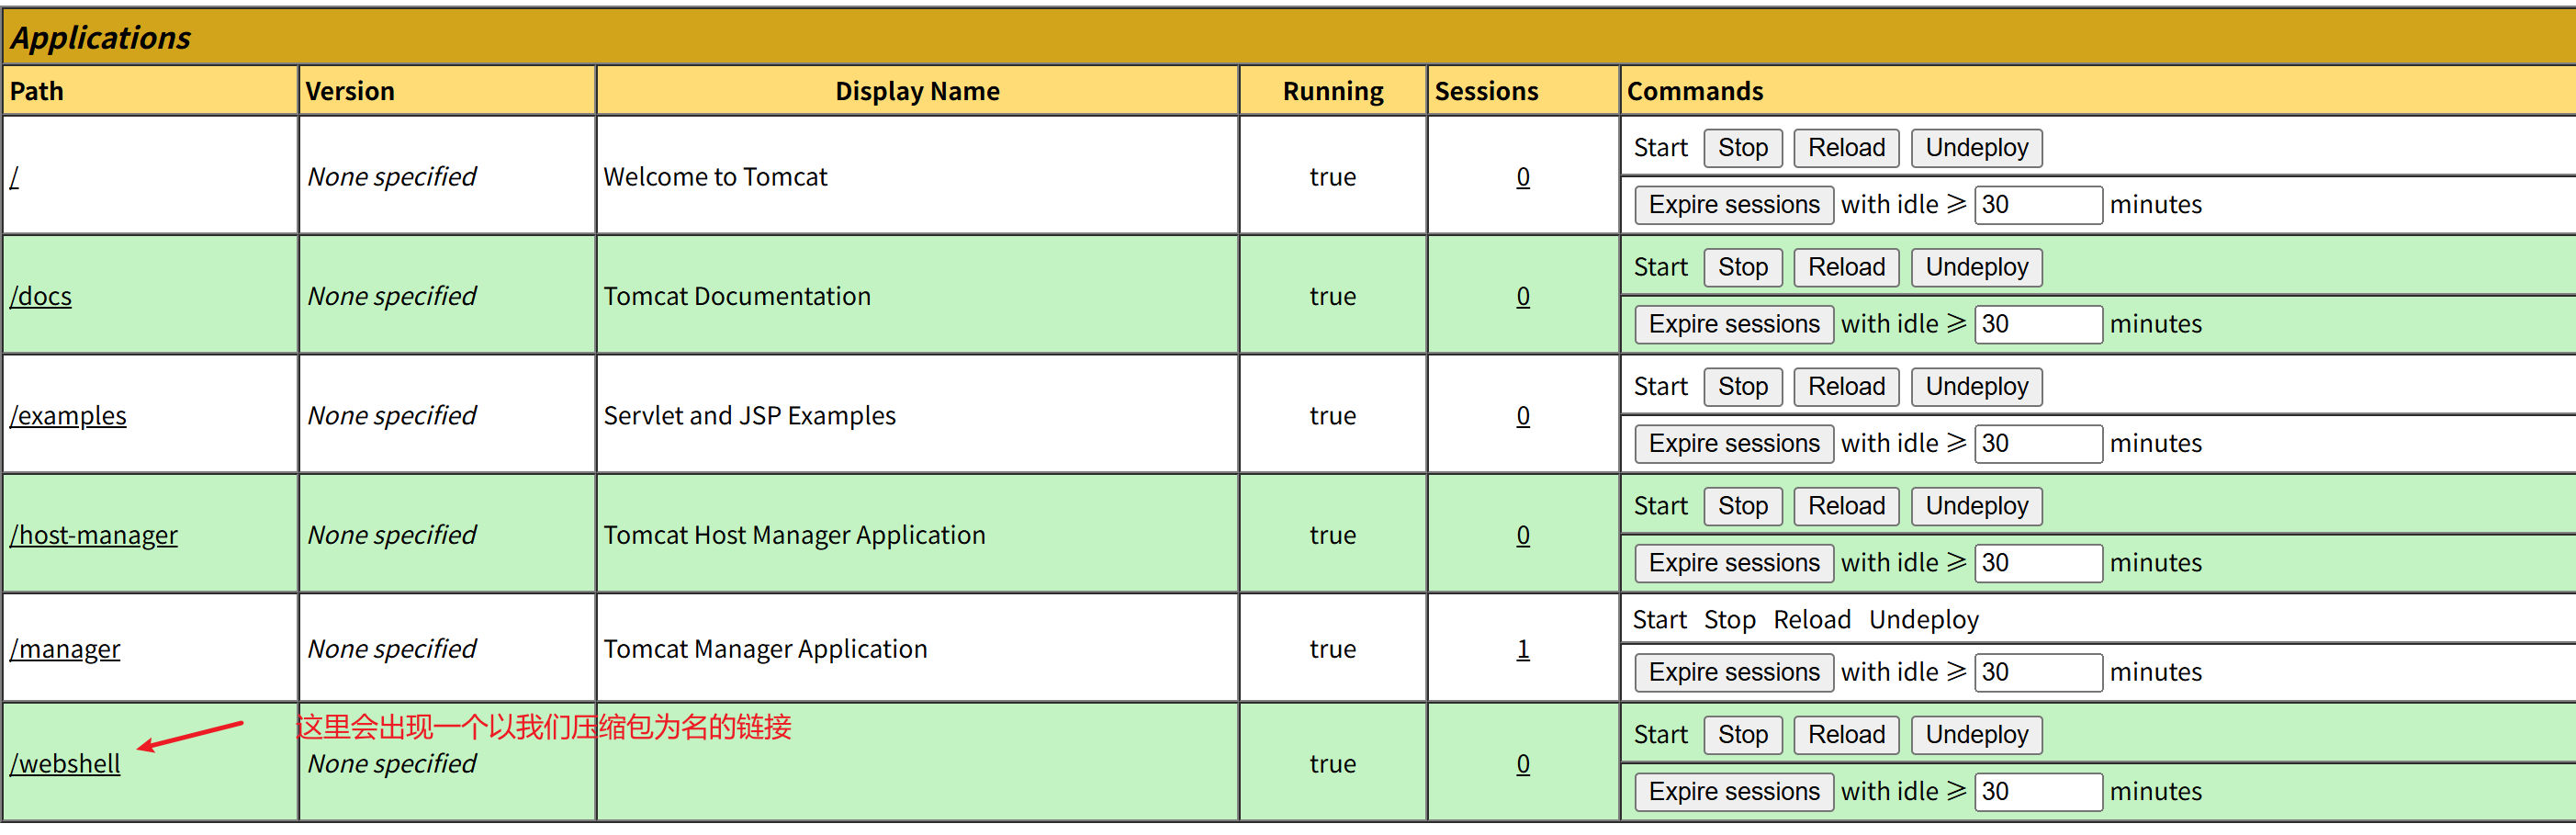
Task: Open the /webshell application link
Action: point(65,764)
